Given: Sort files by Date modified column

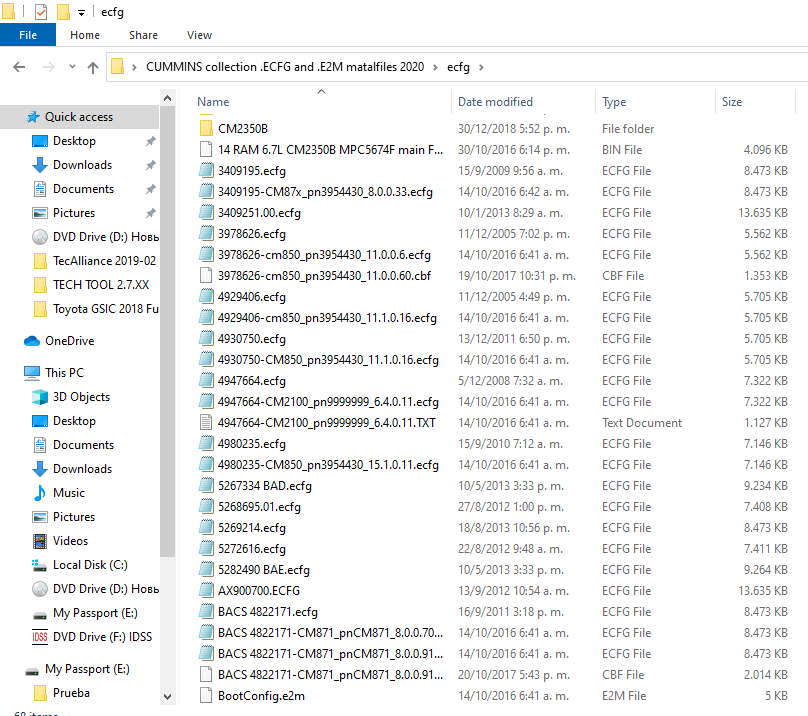Looking at the screenshot, I should click(x=495, y=102).
